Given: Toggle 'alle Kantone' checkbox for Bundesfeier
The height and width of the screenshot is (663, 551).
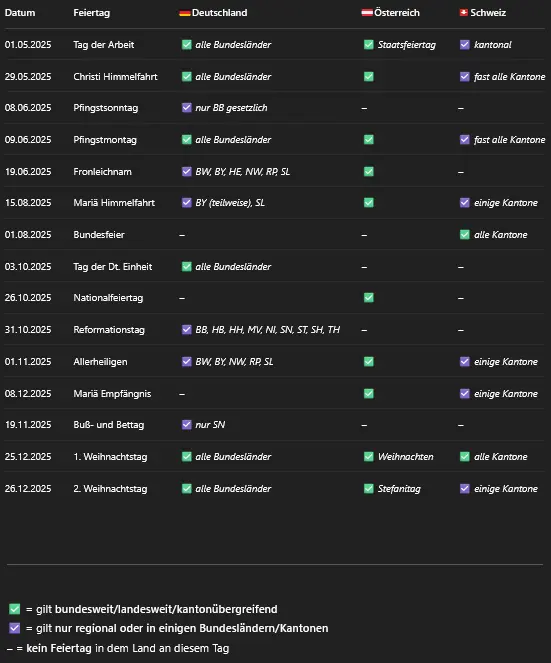Looking at the screenshot, I should (x=465, y=234).
